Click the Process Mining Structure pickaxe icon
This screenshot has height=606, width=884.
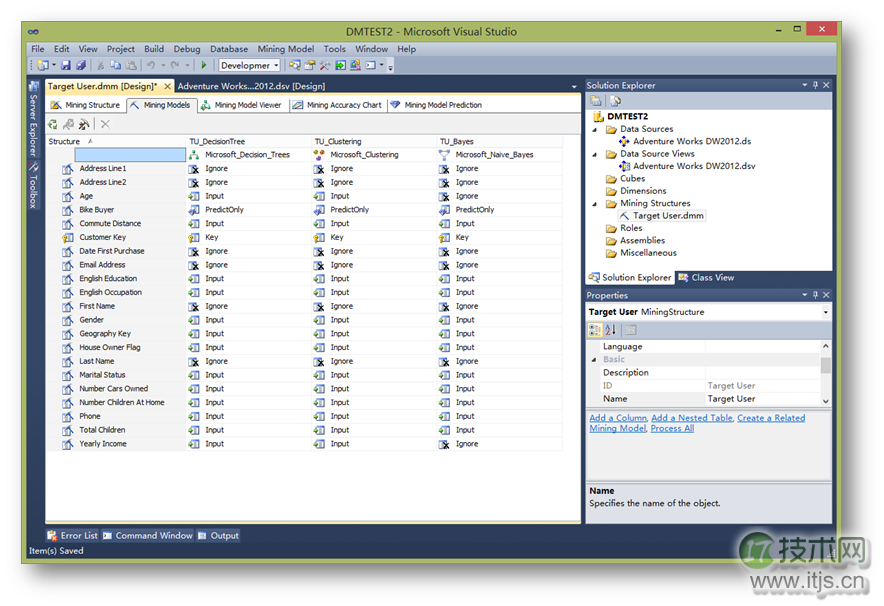coord(84,124)
